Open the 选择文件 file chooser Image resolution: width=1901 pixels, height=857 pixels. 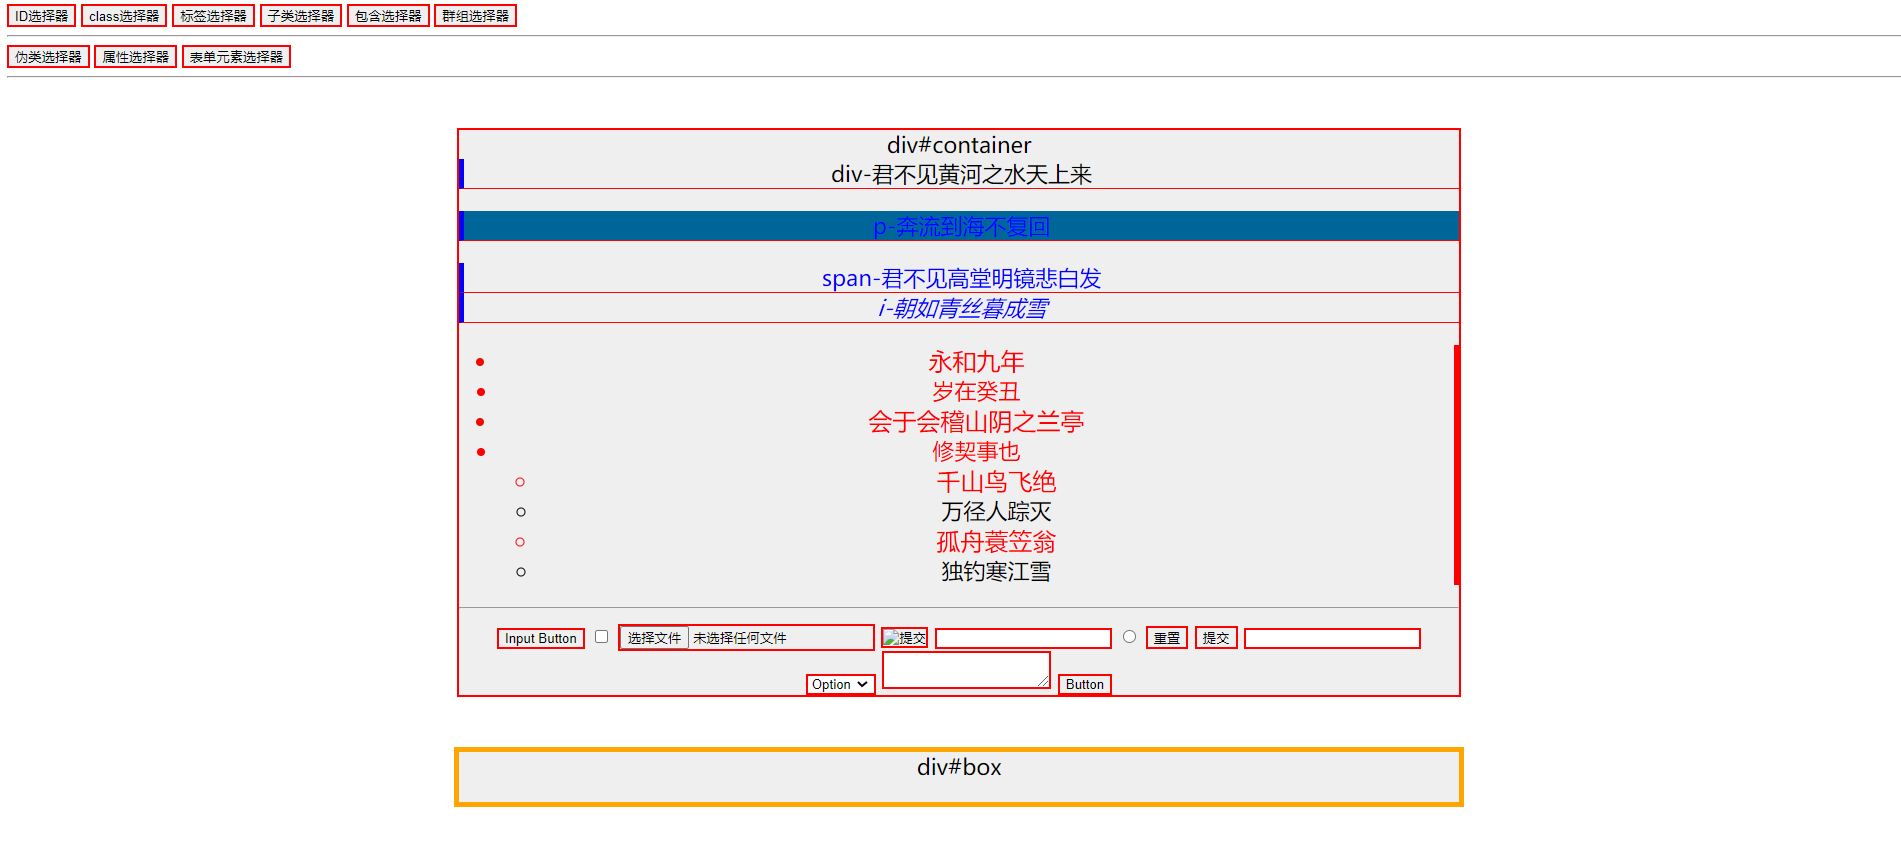click(x=654, y=638)
